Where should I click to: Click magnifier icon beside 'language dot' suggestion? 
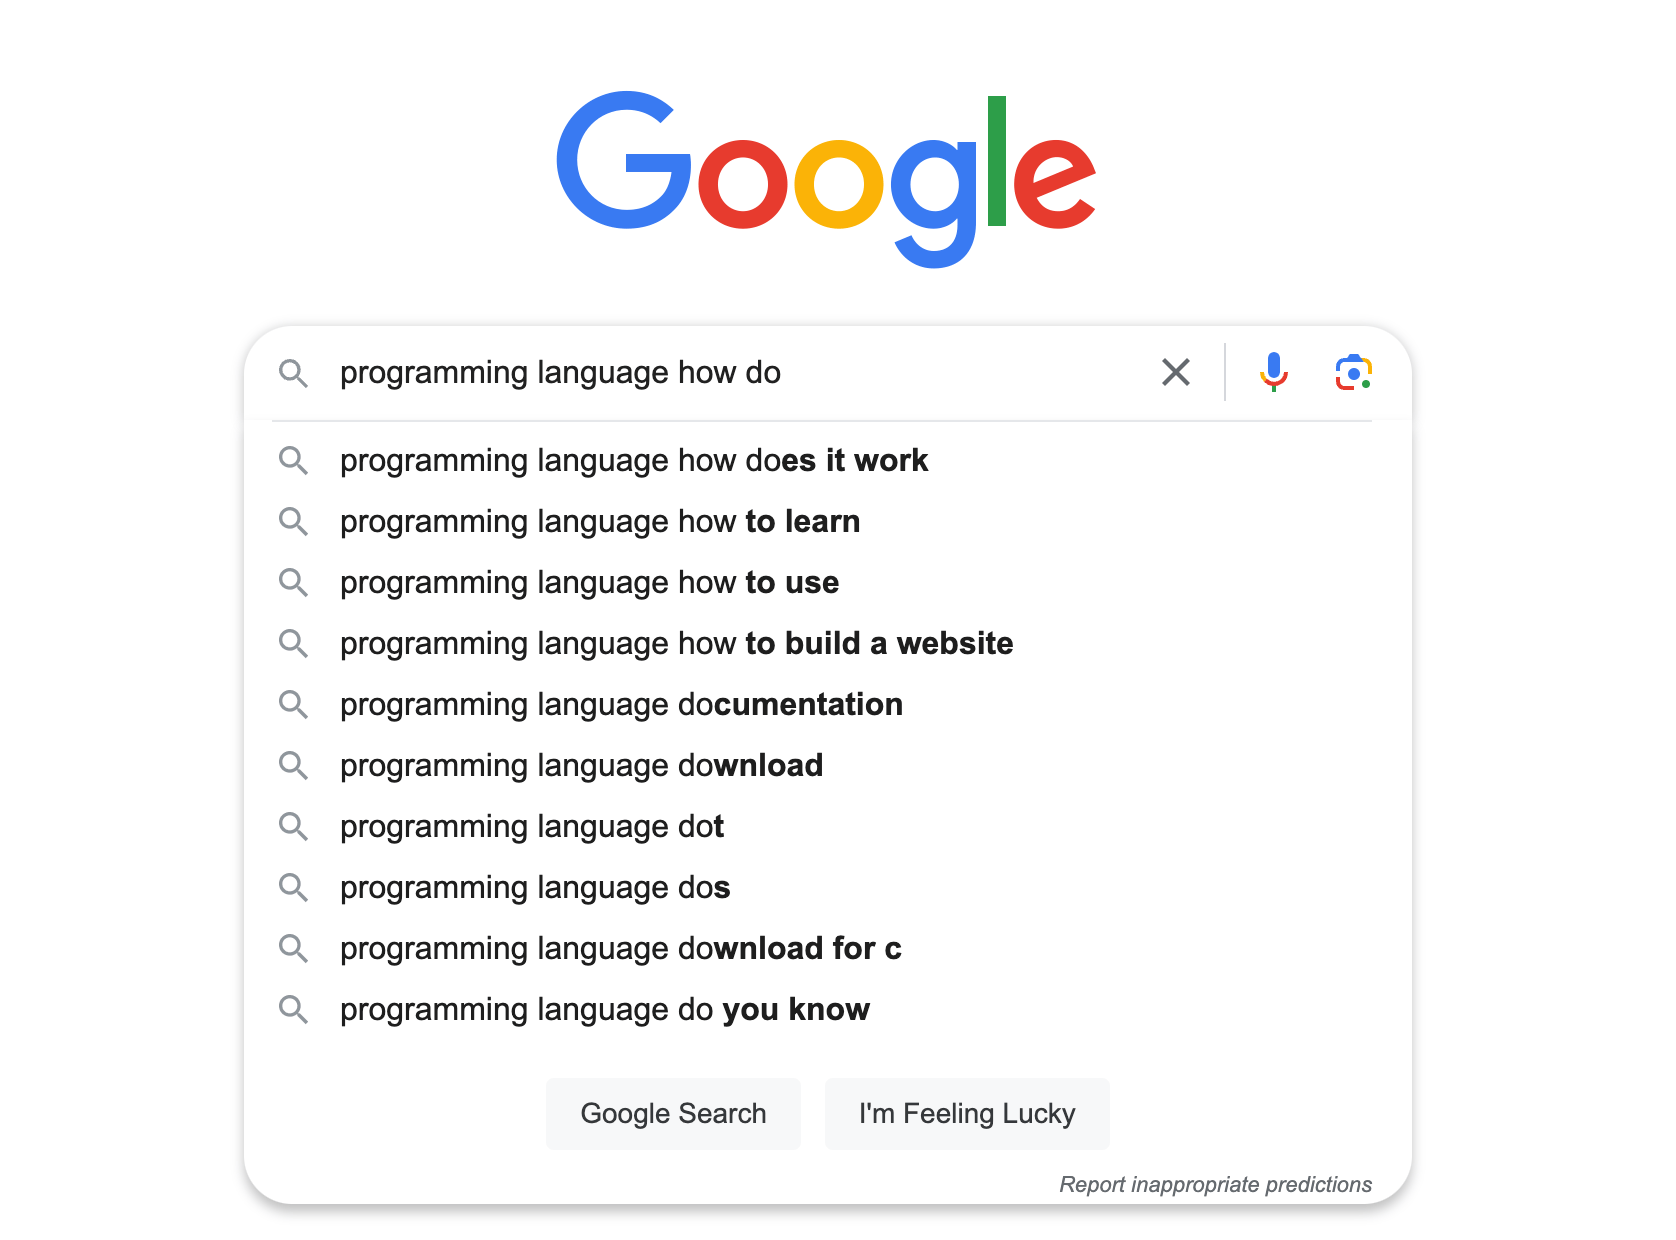tap(293, 826)
